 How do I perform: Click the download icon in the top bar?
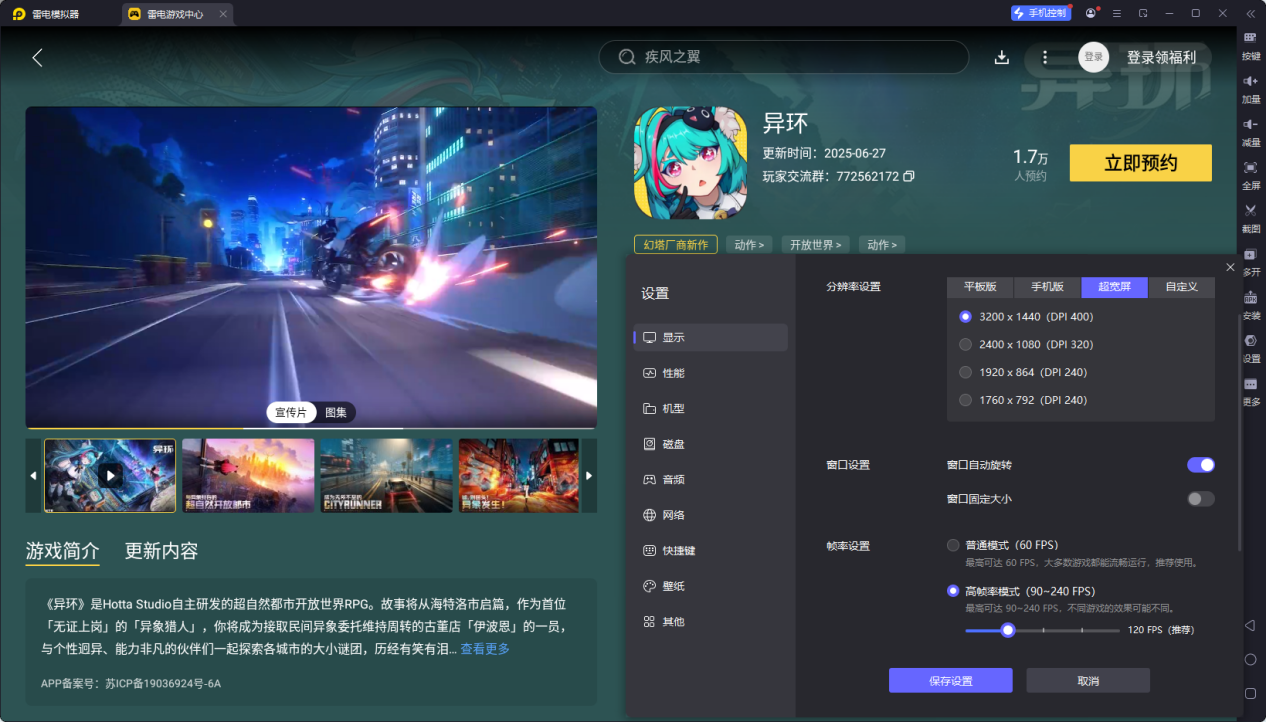coord(1001,58)
